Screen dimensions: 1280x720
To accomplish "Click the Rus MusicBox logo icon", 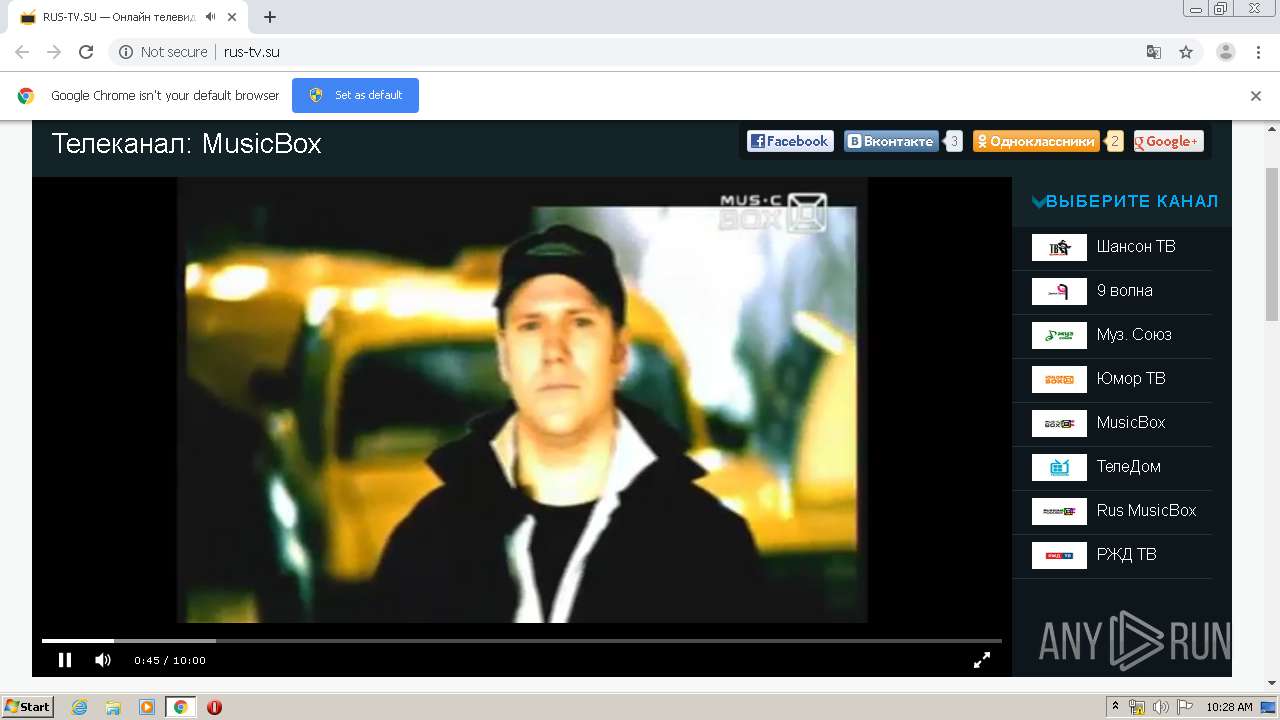I will (x=1059, y=511).
